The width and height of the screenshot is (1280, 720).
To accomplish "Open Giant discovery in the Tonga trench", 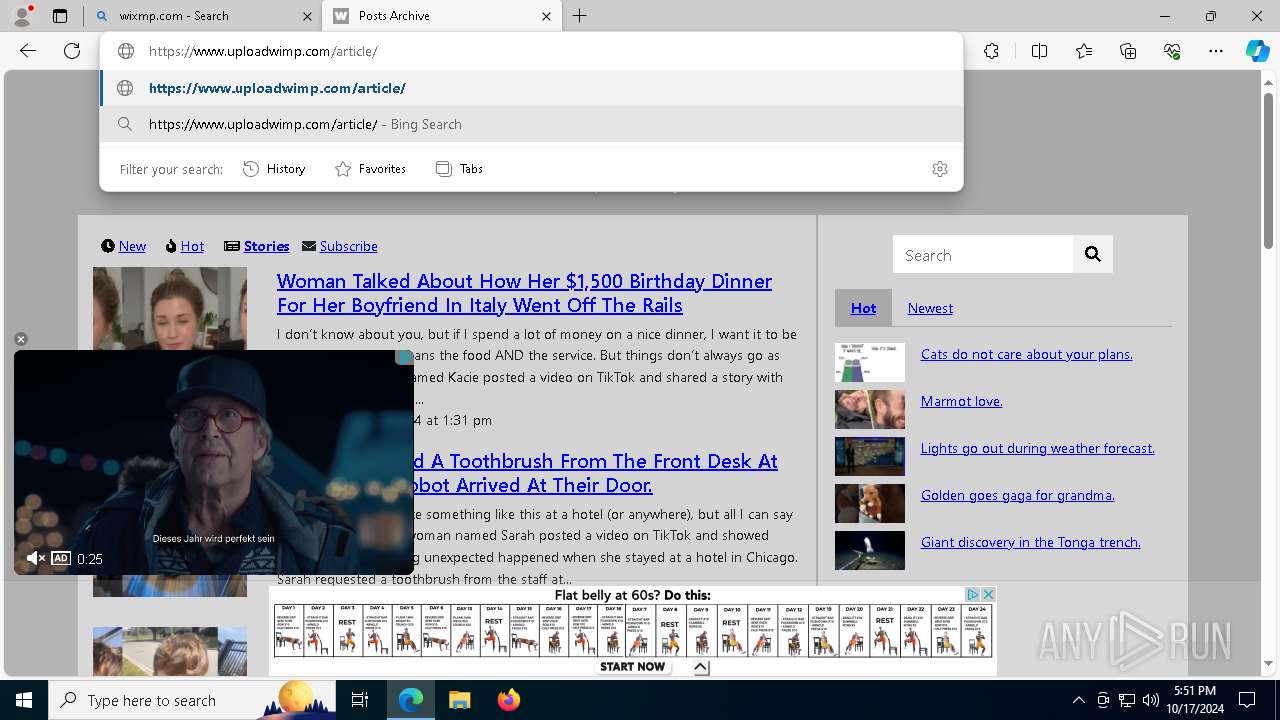I will pyautogui.click(x=1031, y=542).
